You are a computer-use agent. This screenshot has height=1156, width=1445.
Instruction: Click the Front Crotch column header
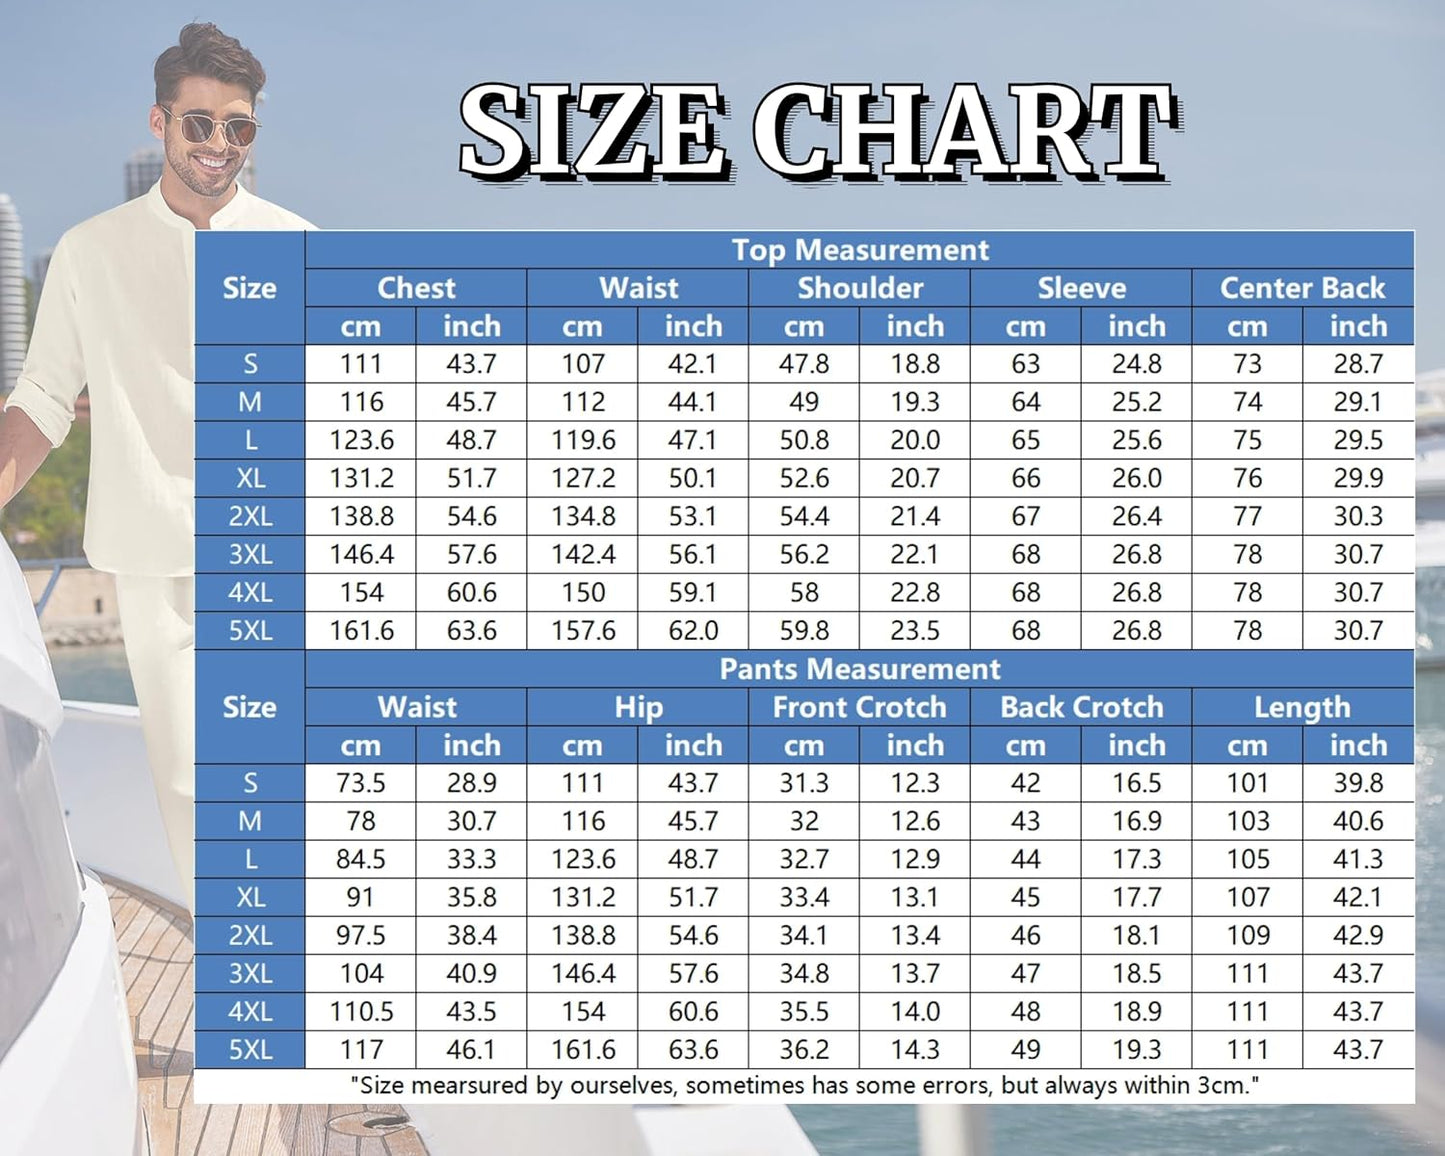(859, 707)
